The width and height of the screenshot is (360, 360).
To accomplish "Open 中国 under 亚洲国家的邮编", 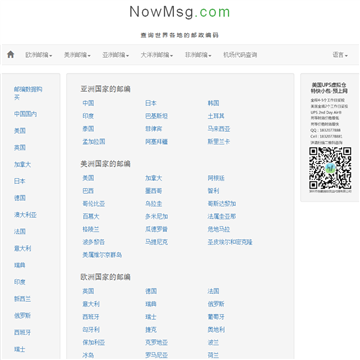I will pyautogui.click(x=88, y=103).
